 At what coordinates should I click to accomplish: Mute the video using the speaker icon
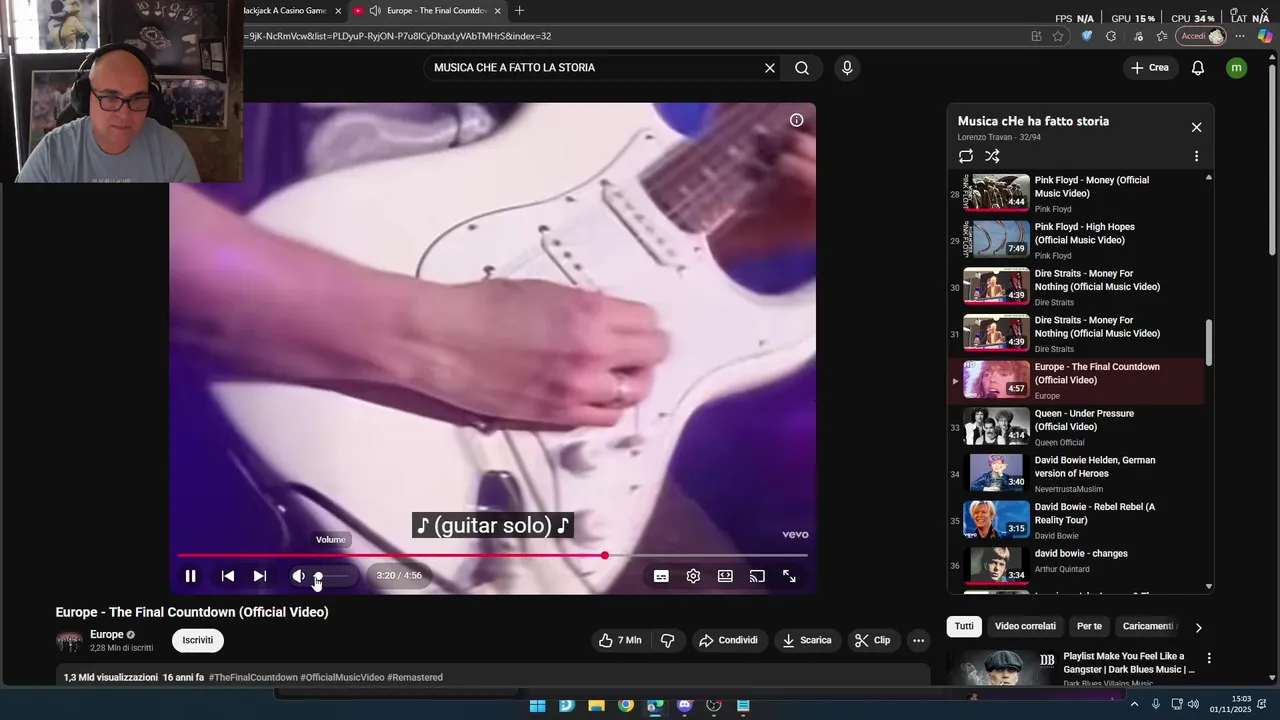(298, 576)
